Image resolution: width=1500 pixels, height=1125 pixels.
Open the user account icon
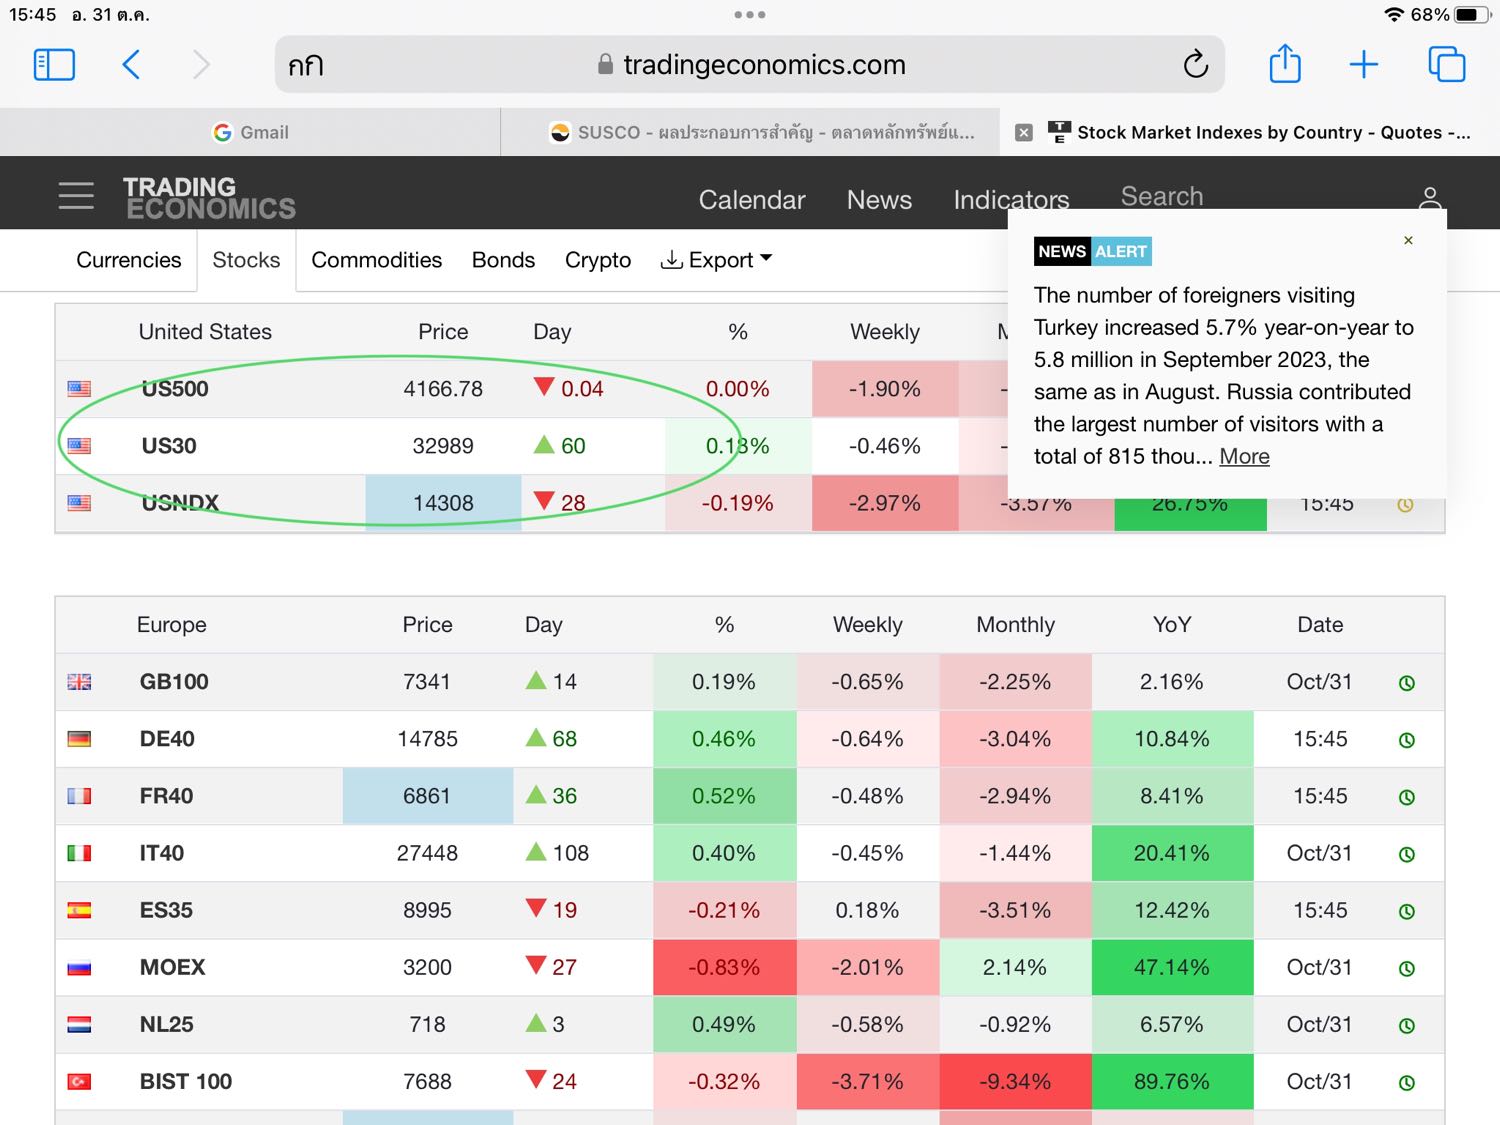(1430, 197)
